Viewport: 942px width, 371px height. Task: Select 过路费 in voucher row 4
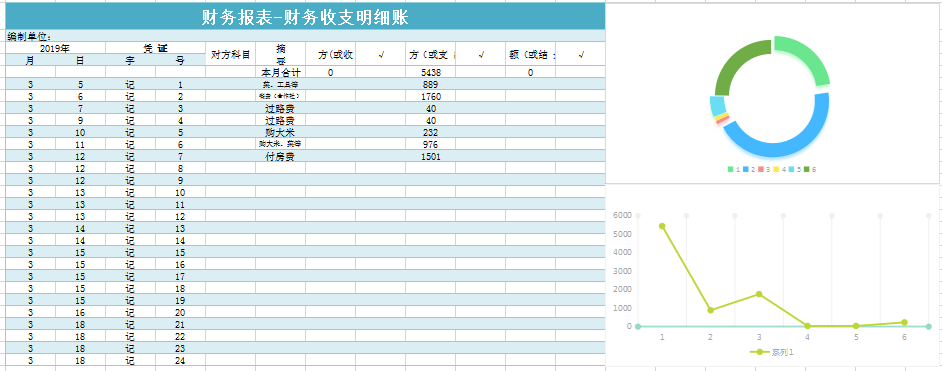click(281, 120)
